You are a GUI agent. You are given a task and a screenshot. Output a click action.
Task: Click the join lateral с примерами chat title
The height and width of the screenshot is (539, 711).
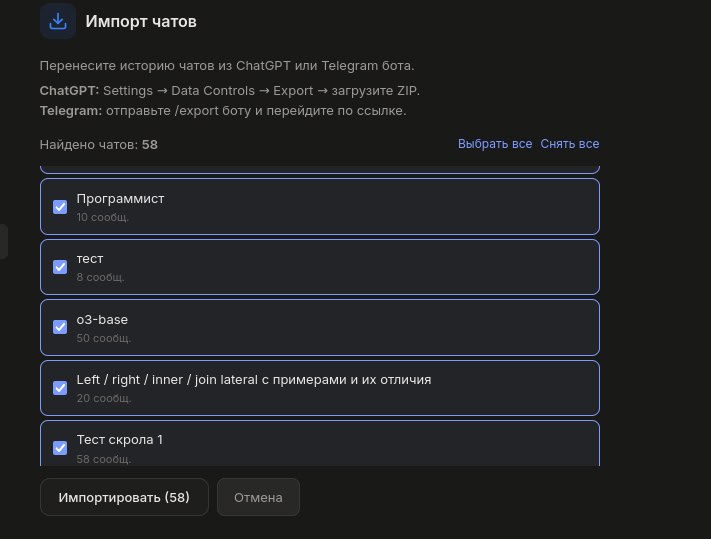[x=253, y=380]
